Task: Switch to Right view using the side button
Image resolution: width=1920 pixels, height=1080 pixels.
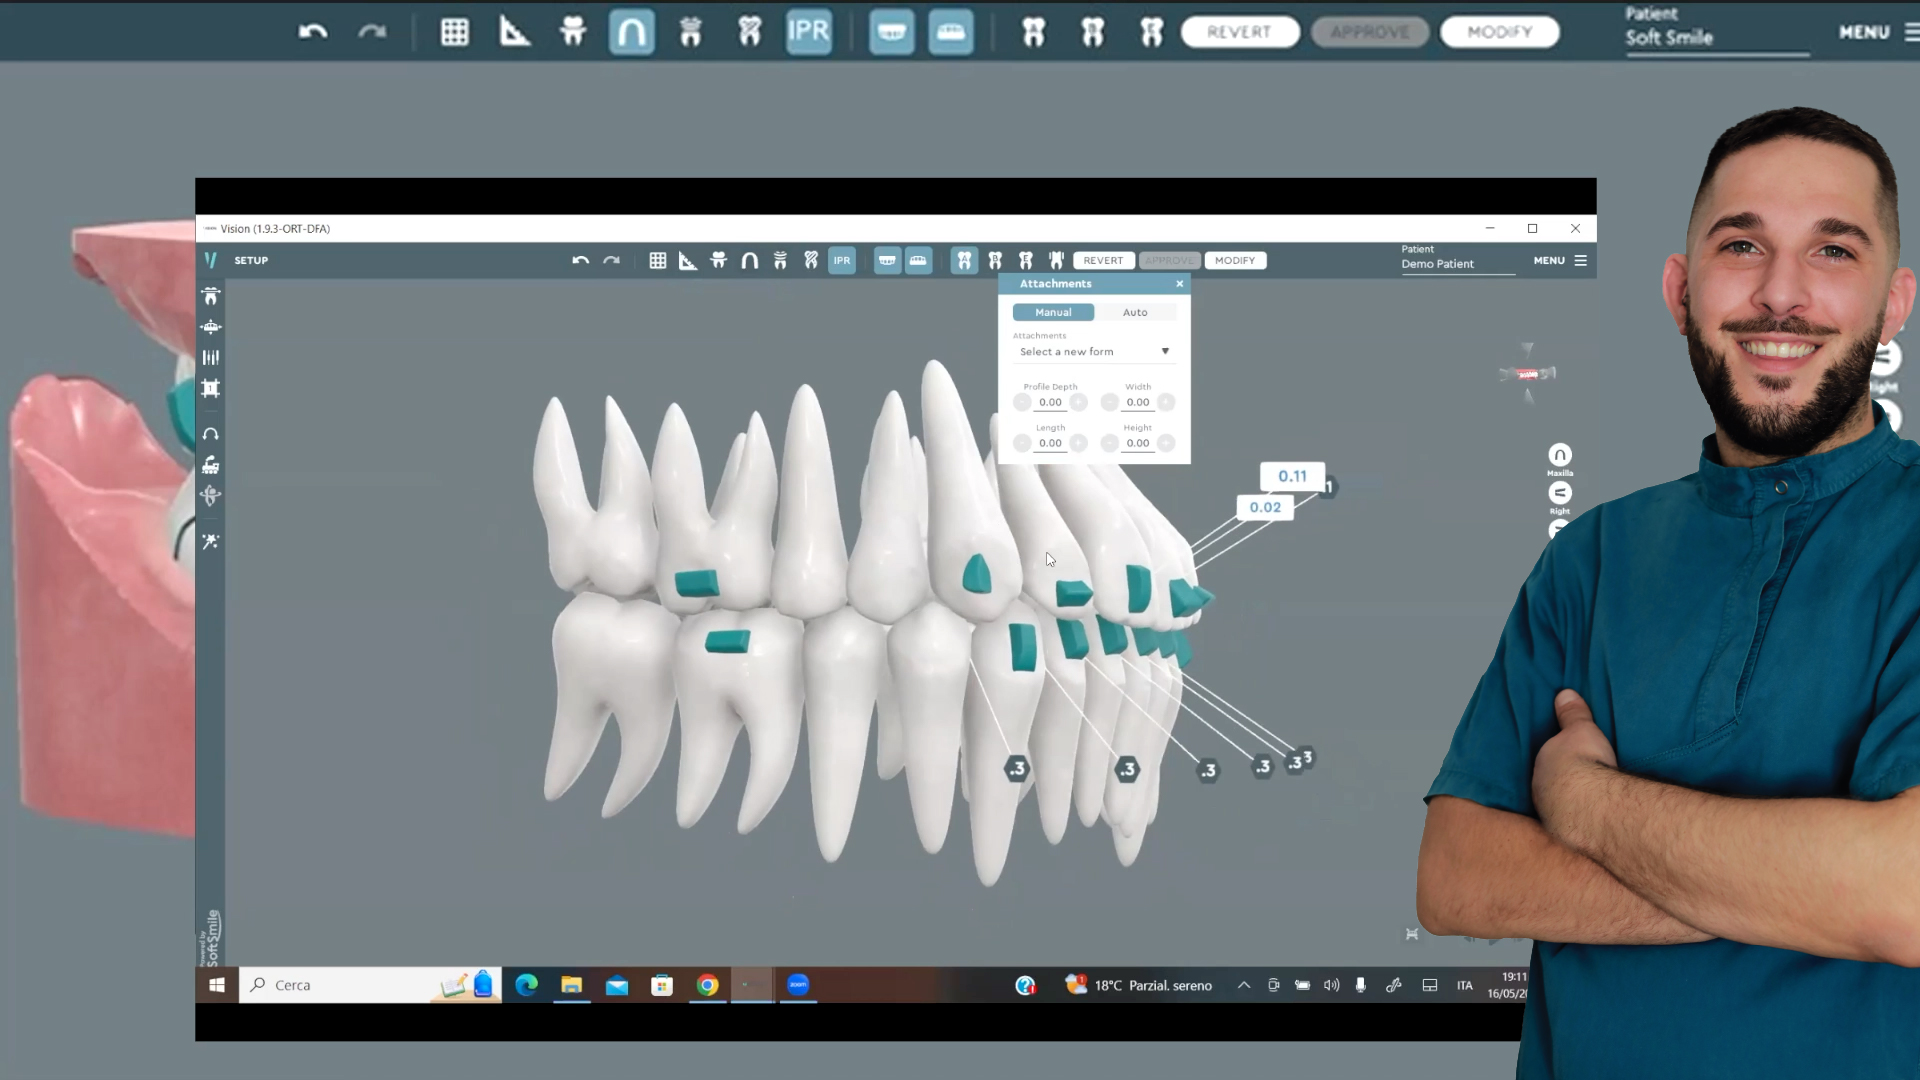Action: tap(1560, 493)
